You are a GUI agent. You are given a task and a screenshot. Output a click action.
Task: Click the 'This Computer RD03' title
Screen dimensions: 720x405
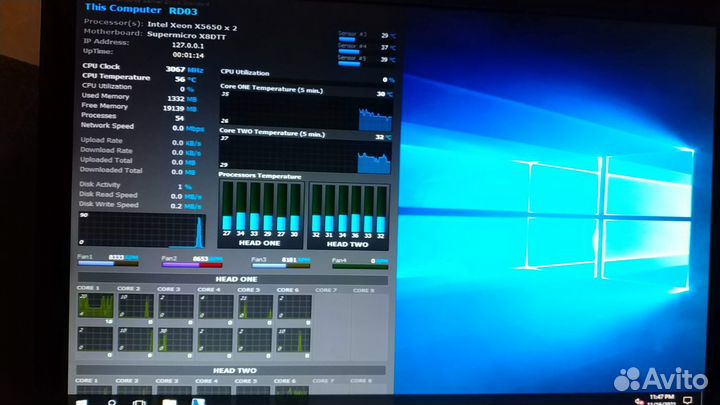pyautogui.click(x=141, y=9)
